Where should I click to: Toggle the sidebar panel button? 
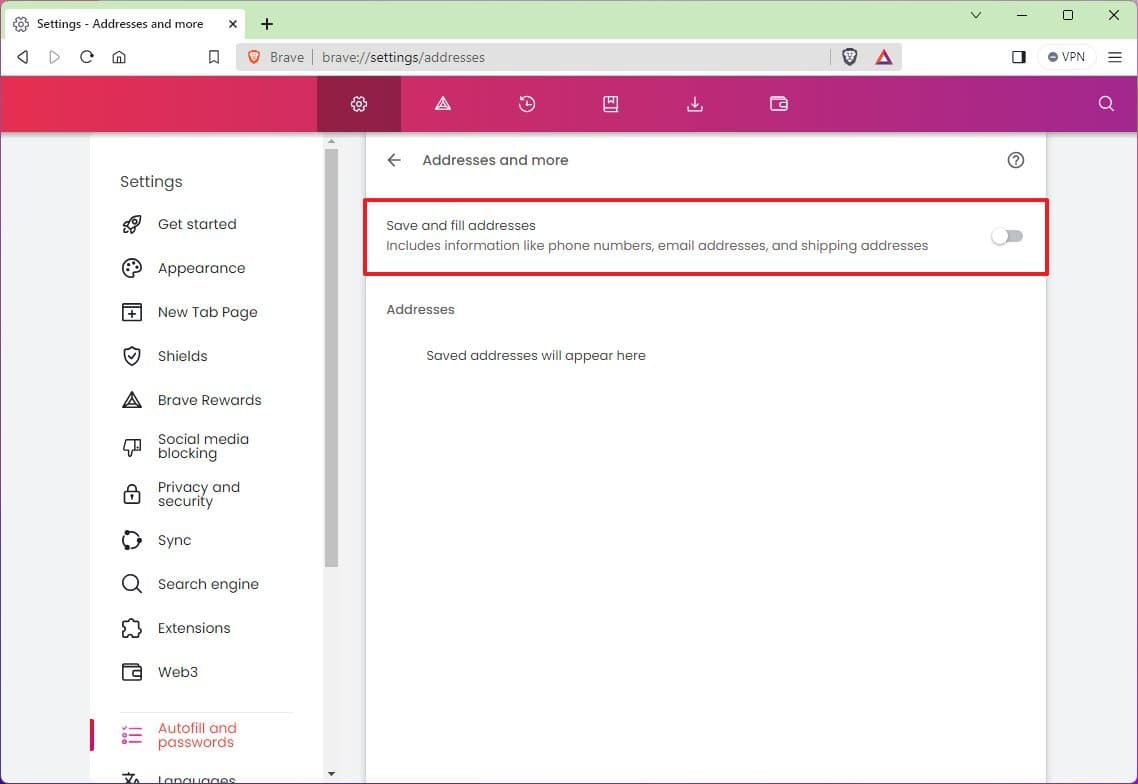pyautogui.click(x=1018, y=57)
